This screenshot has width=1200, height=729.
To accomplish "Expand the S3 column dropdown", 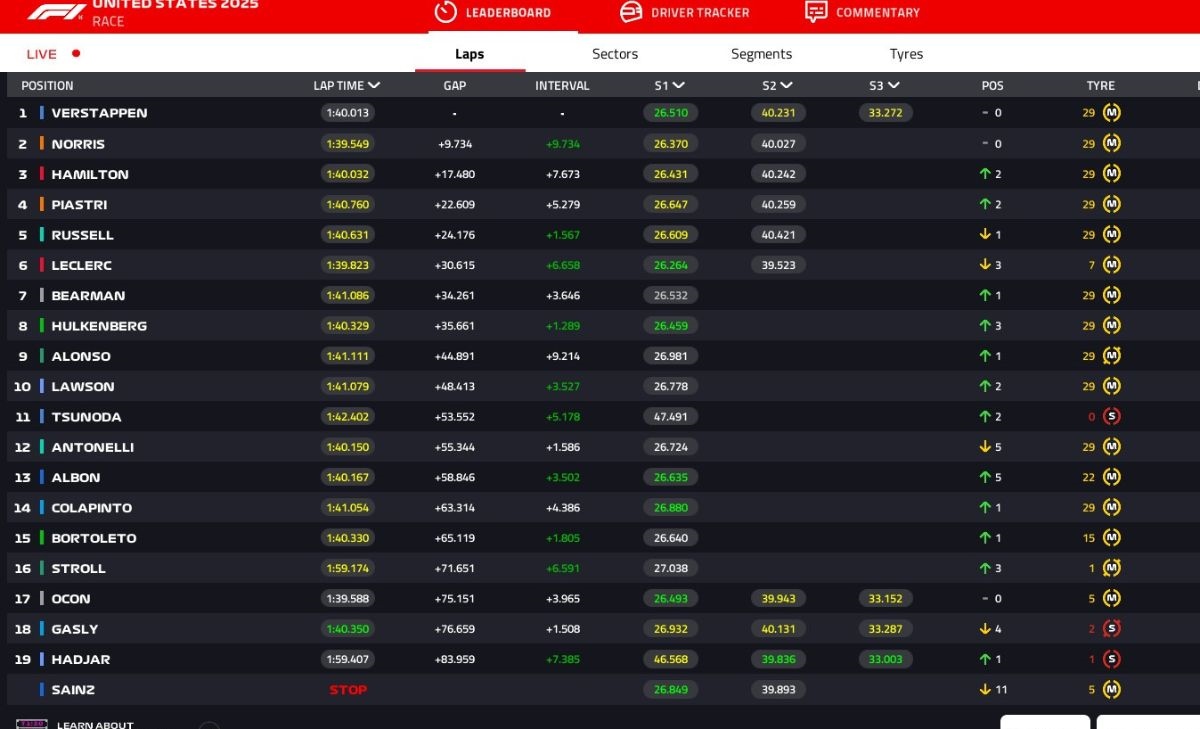I will (893, 86).
